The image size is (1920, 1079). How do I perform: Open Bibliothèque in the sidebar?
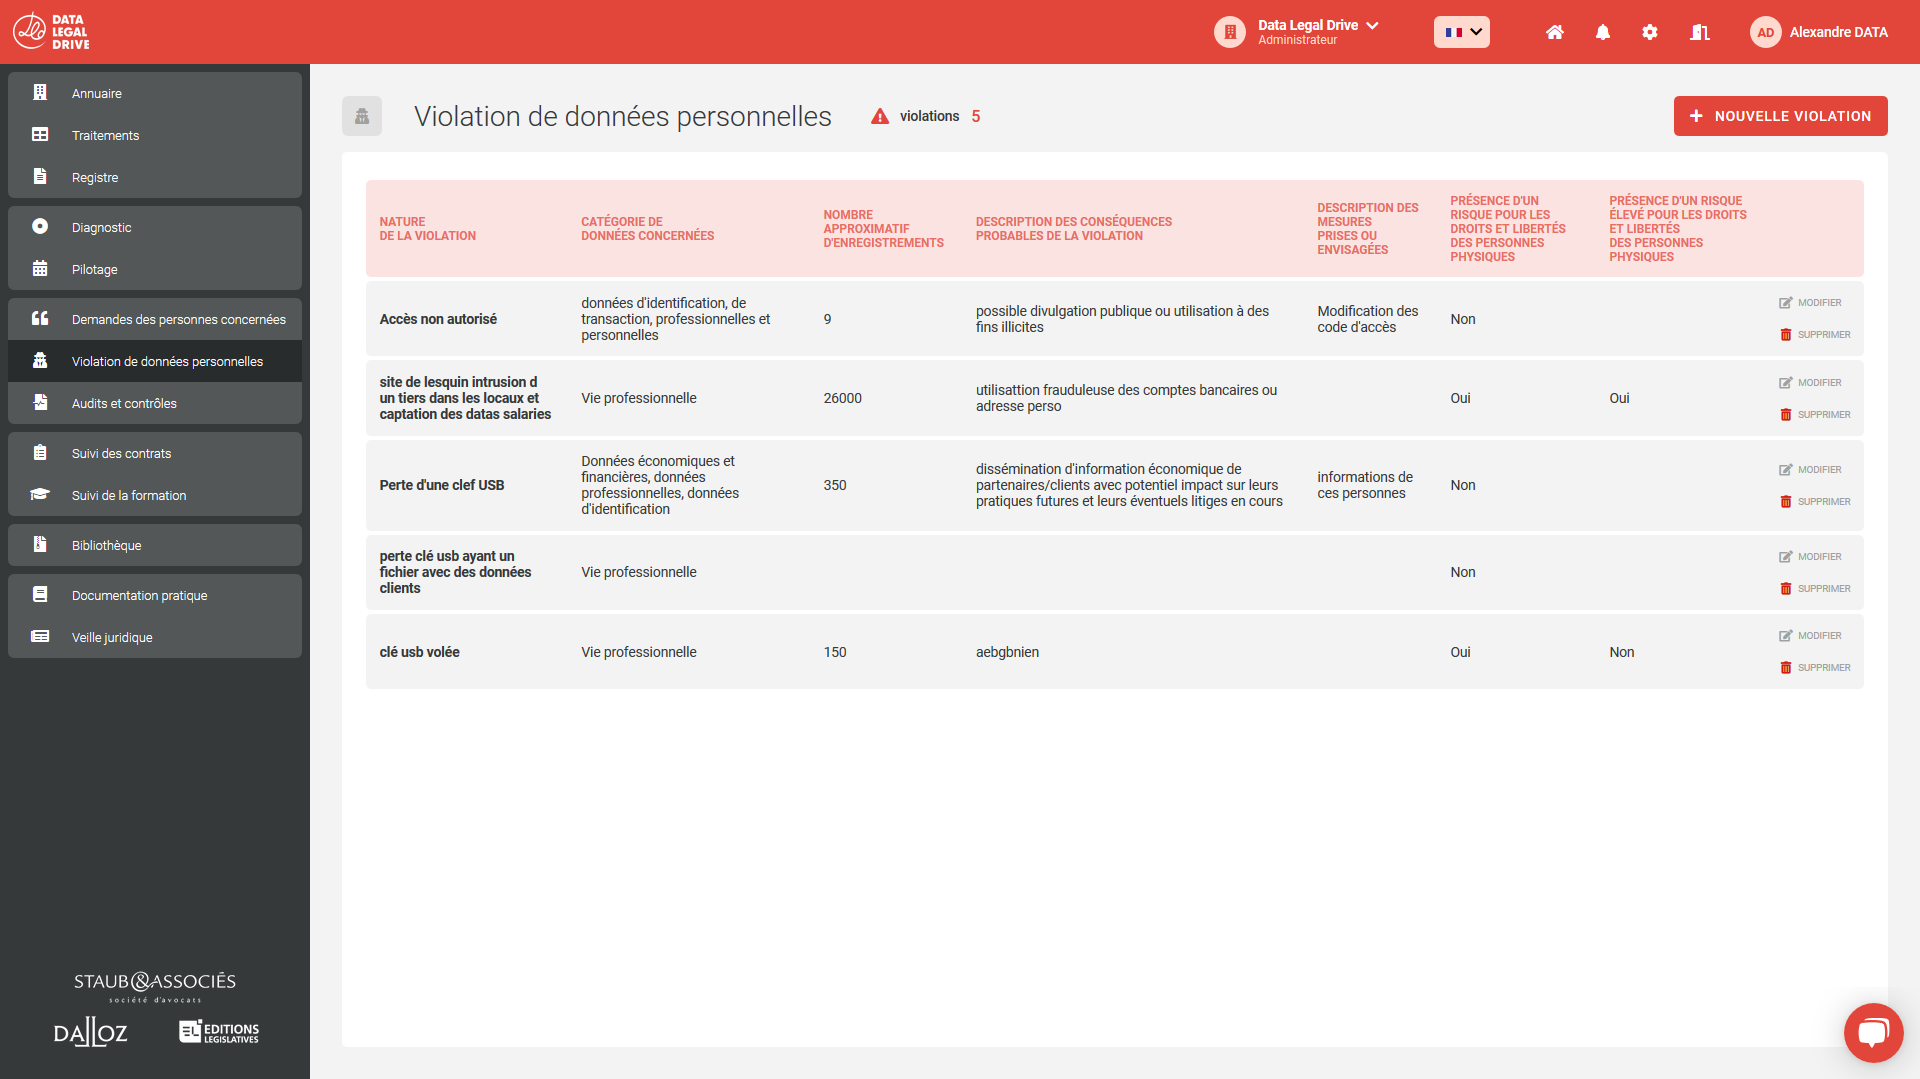click(x=155, y=545)
